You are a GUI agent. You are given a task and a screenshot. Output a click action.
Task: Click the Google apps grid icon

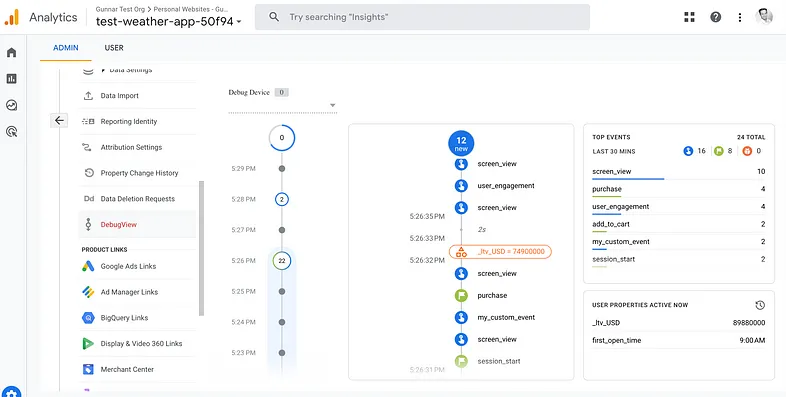tap(689, 17)
